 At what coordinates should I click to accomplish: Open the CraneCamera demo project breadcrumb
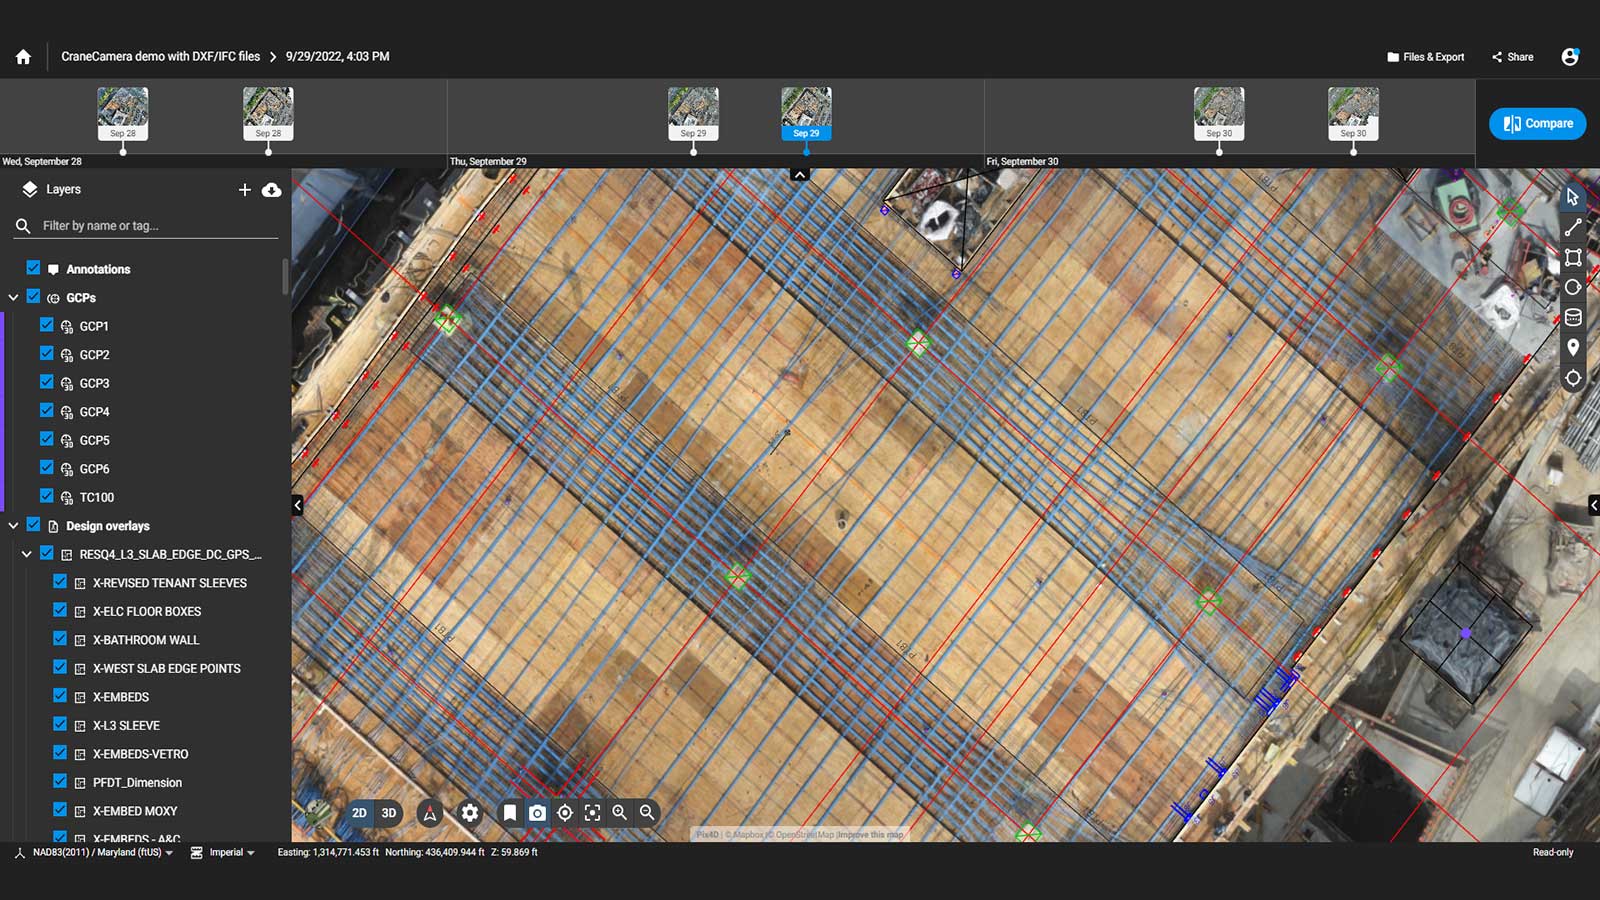click(x=160, y=57)
